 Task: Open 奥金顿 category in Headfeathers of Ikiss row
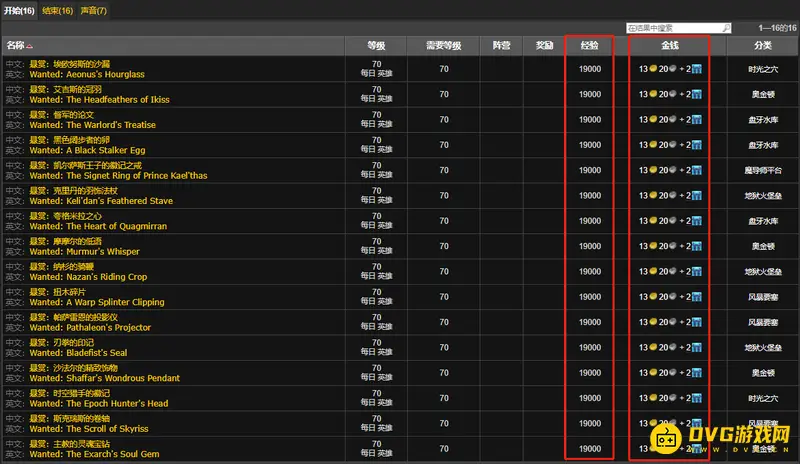click(x=763, y=94)
